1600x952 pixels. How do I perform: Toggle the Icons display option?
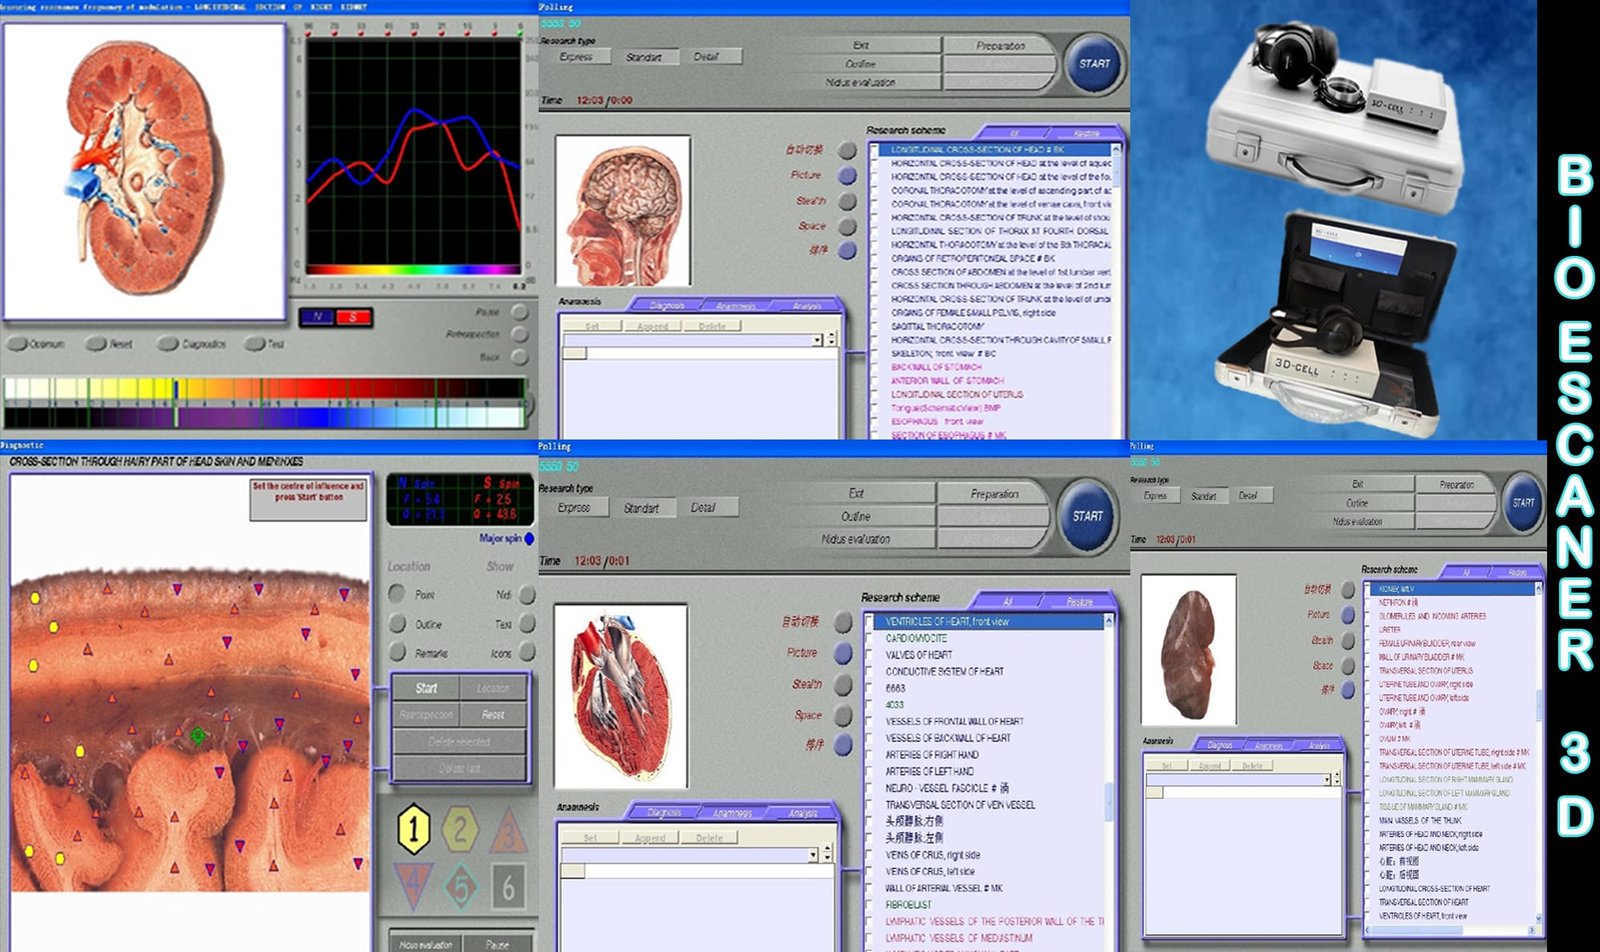click(x=527, y=652)
